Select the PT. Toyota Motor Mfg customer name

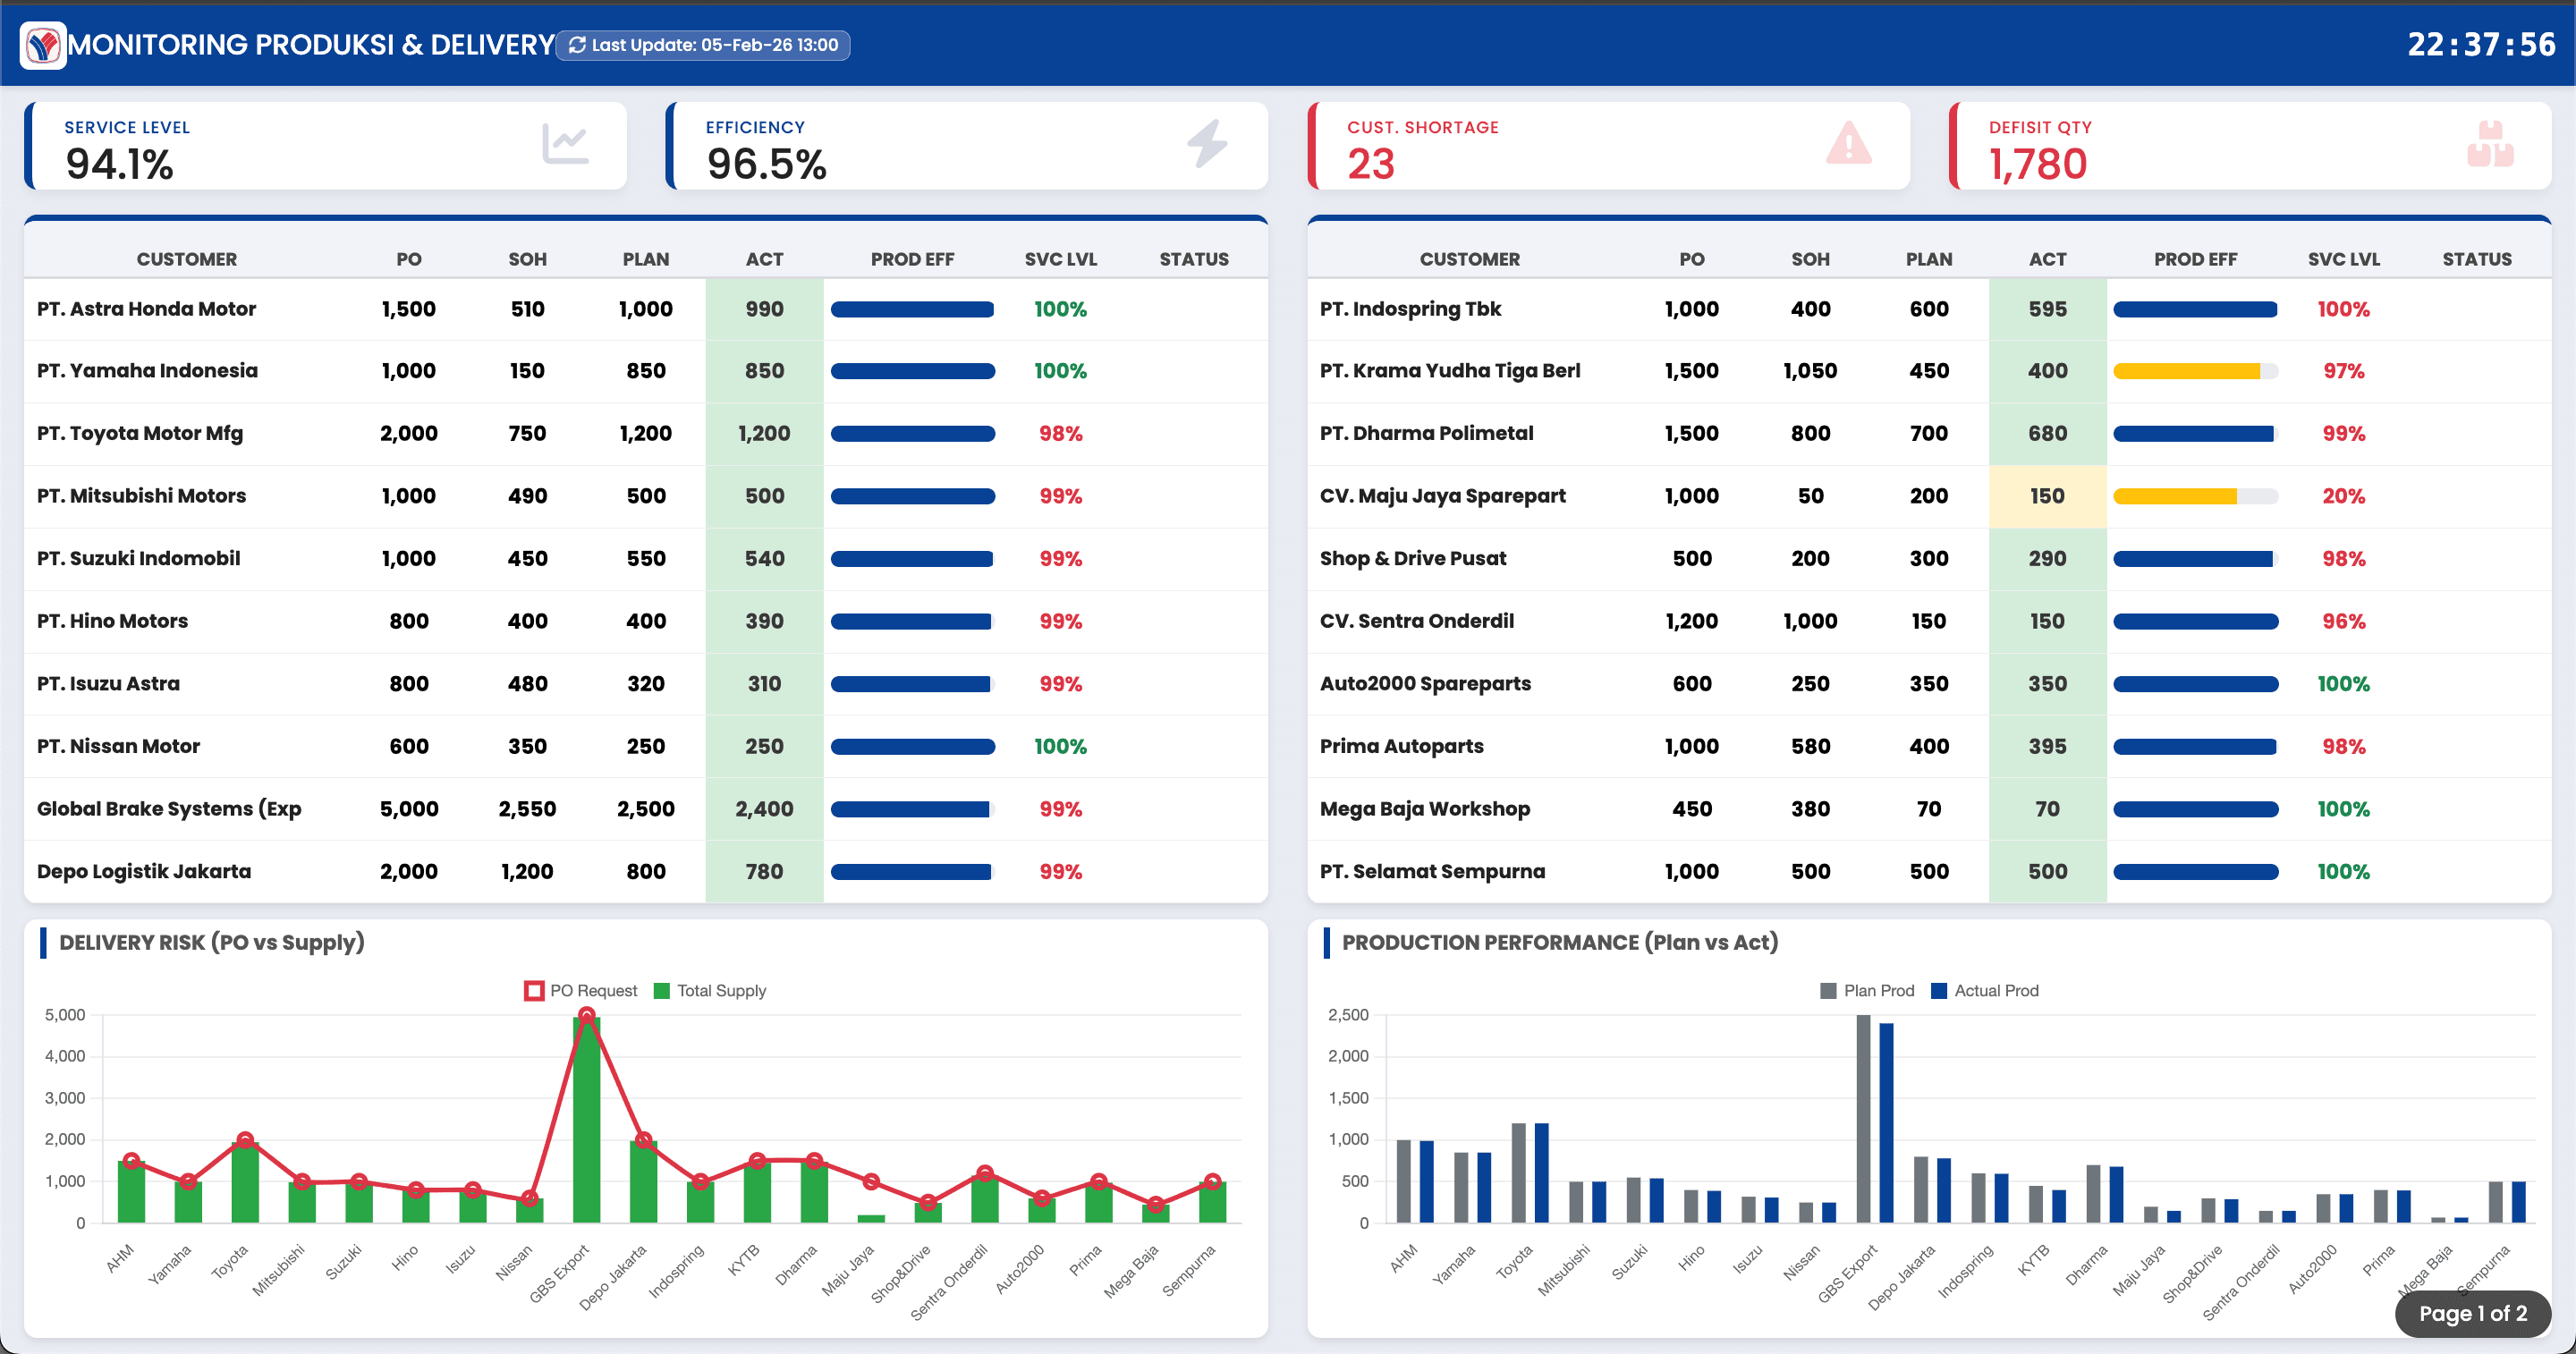click(x=140, y=434)
